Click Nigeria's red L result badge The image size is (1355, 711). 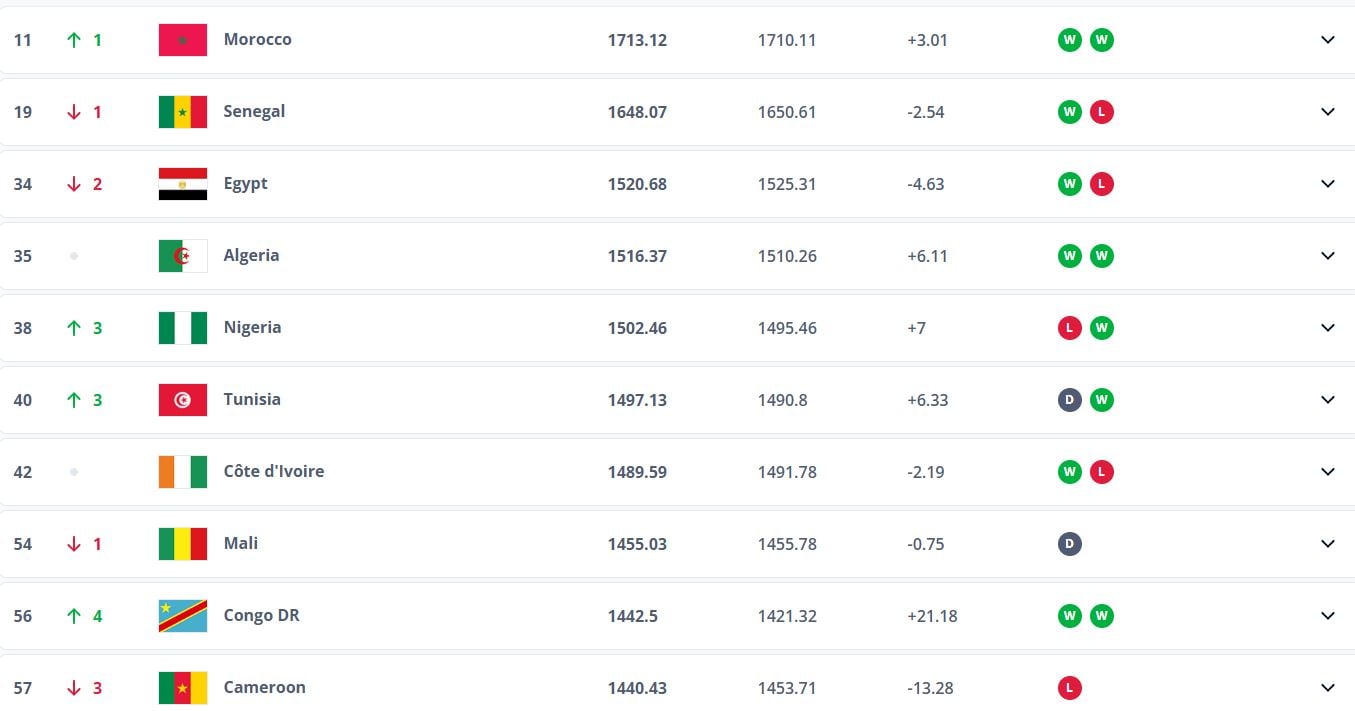(x=1070, y=328)
